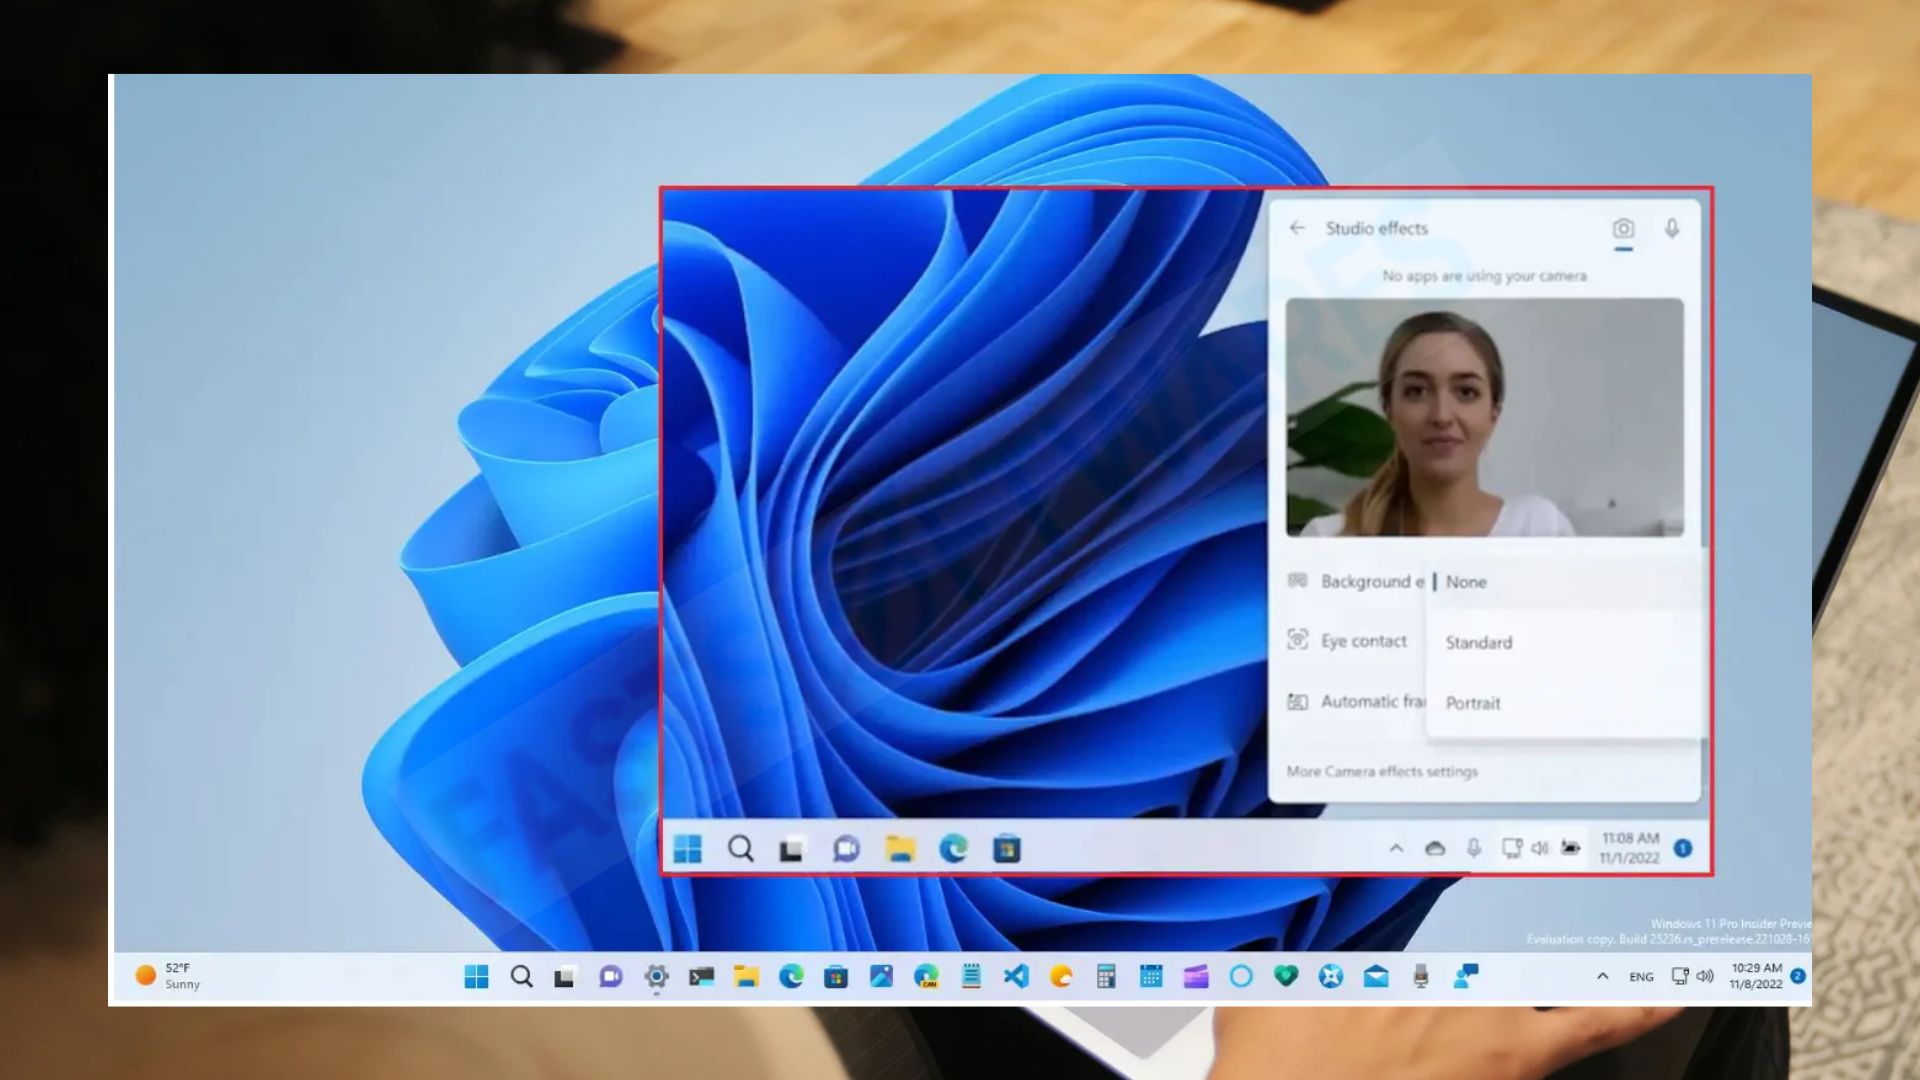Click ENG language indicator on main taskbar

(1641, 977)
